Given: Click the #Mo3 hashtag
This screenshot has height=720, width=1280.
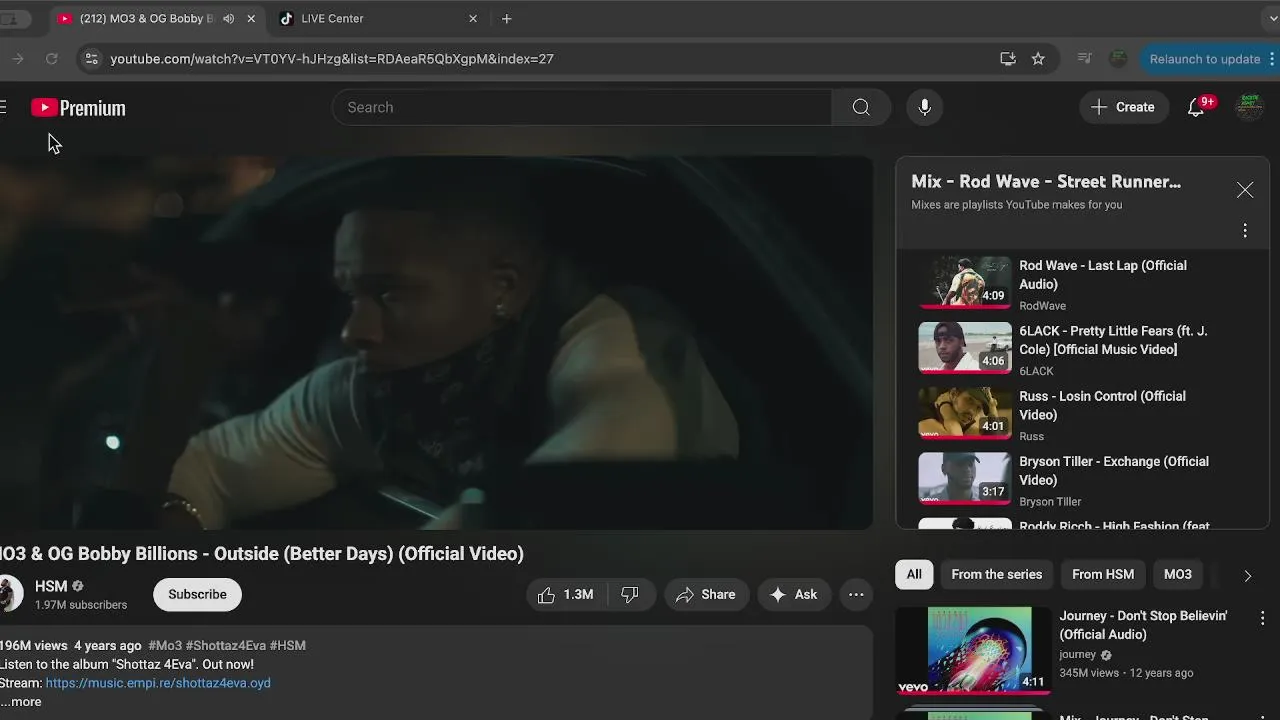Looking at the screenshot, I should click(165, 646).
